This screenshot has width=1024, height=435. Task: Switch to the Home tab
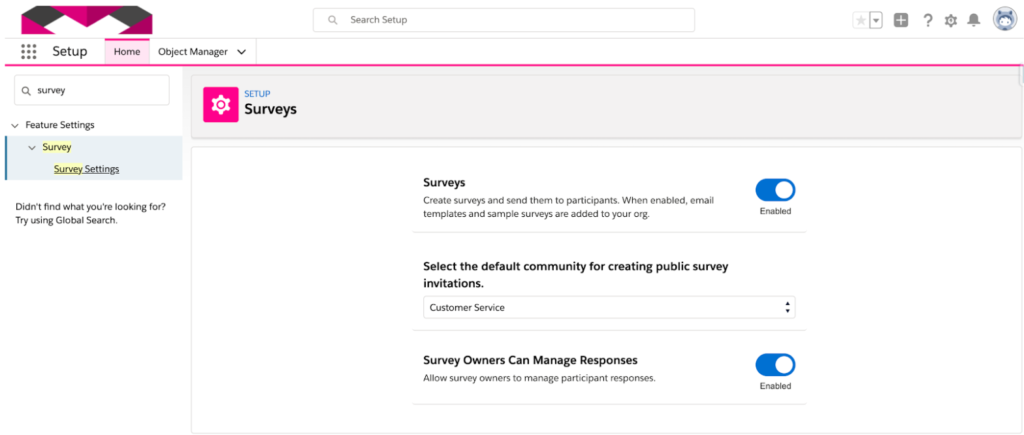coord(127,52)
